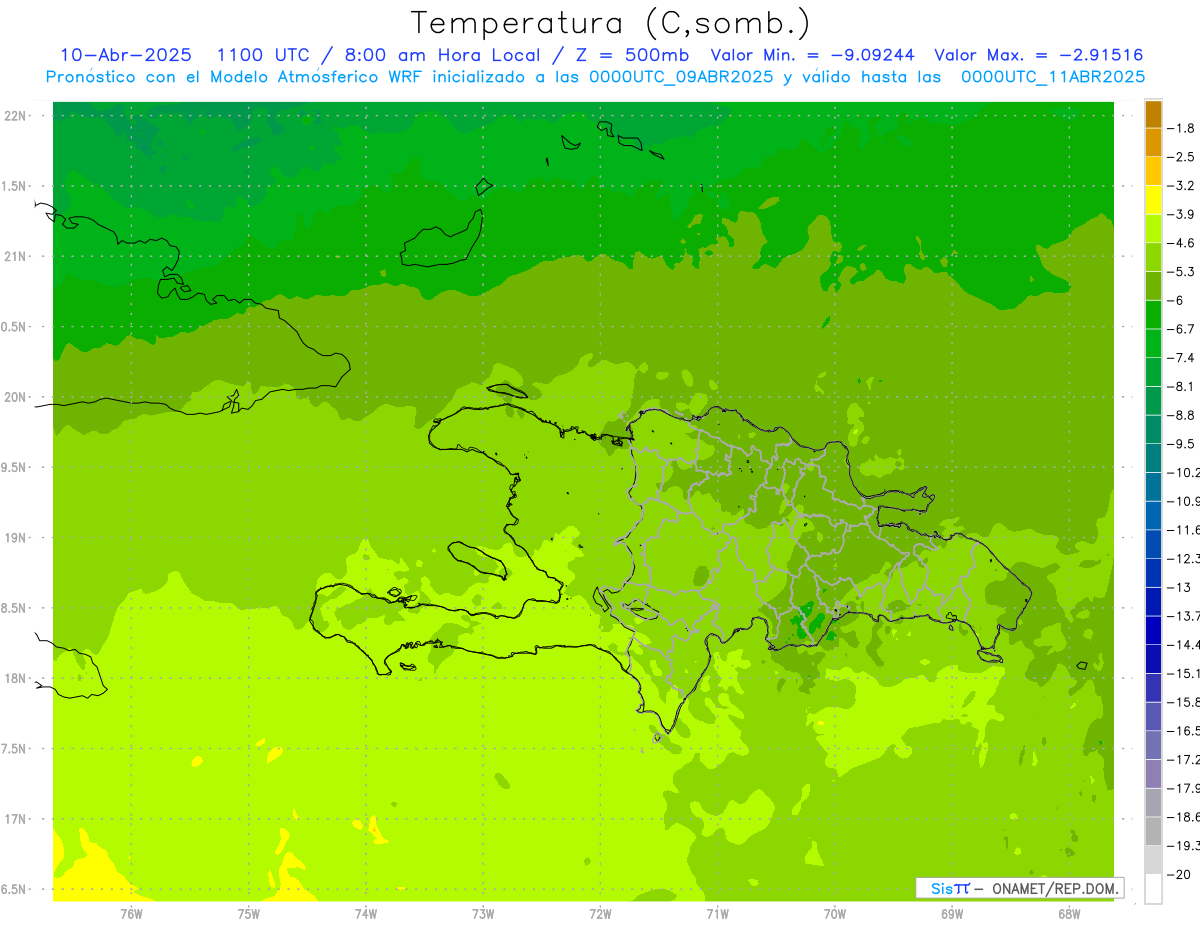Click the "0000UTC_11ABR2025" valid-until time
Screen dimensions: 1200x927
(1053, 76)
